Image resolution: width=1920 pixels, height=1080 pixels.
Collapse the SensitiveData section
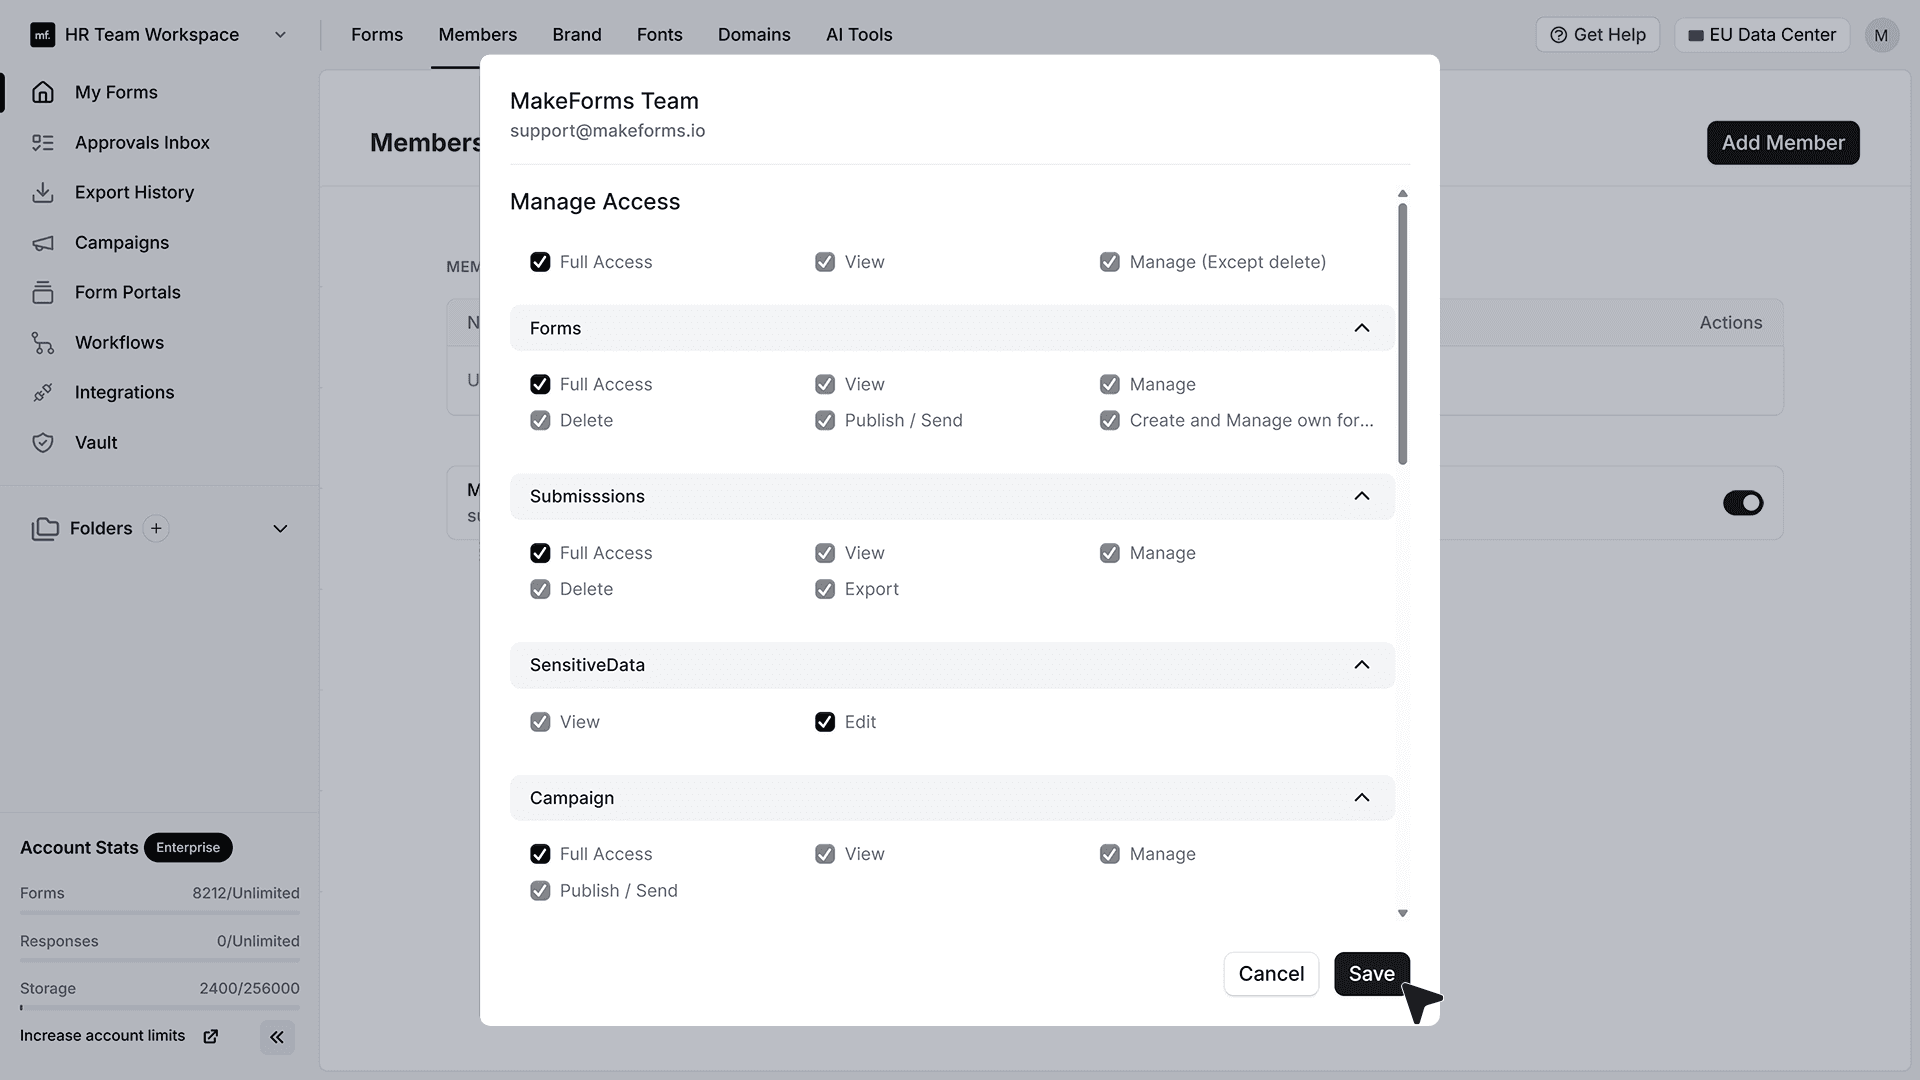[x=1362, y=665]
